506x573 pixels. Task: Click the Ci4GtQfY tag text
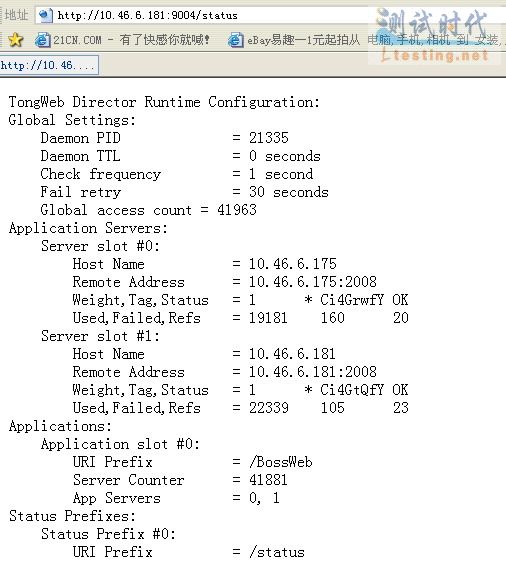352,390
